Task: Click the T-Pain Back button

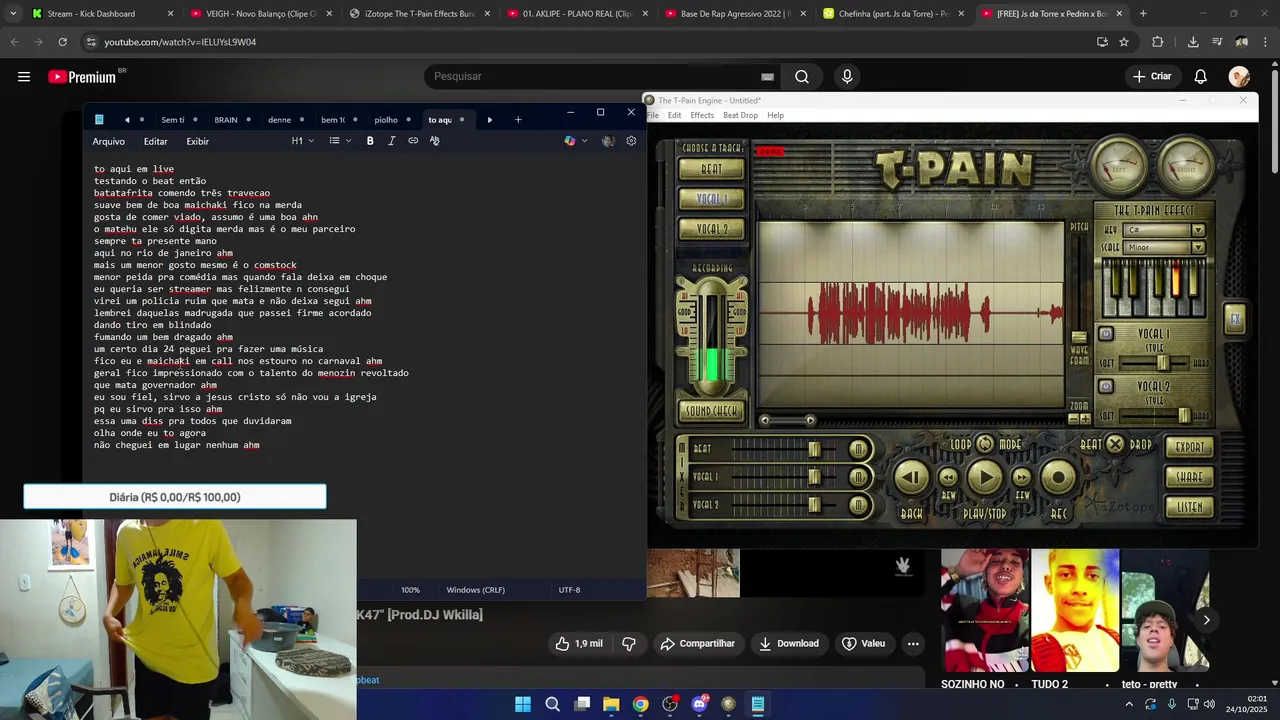Action: coord(911,478)
